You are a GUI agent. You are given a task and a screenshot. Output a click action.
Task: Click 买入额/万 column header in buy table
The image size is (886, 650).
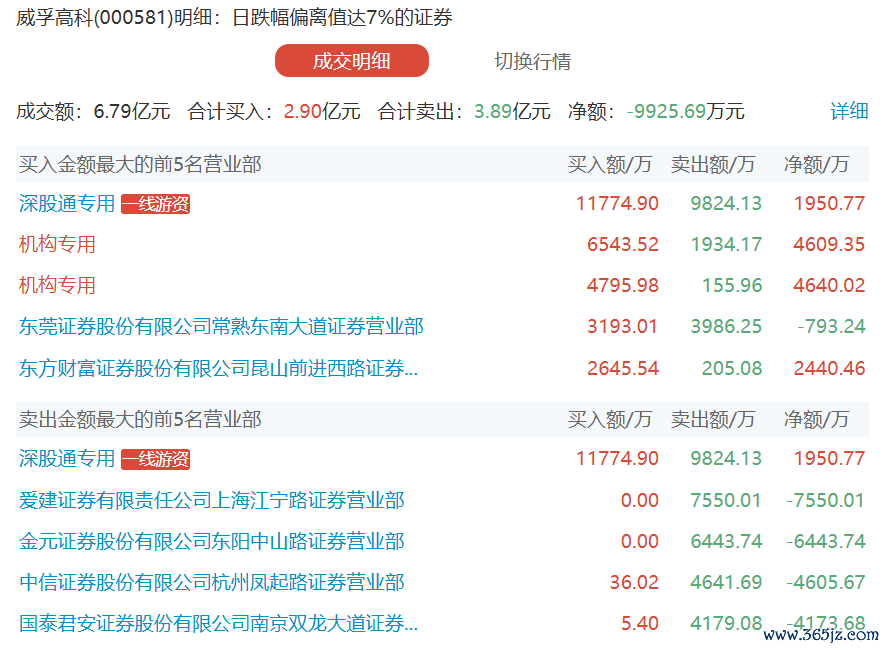coord(610,164)
